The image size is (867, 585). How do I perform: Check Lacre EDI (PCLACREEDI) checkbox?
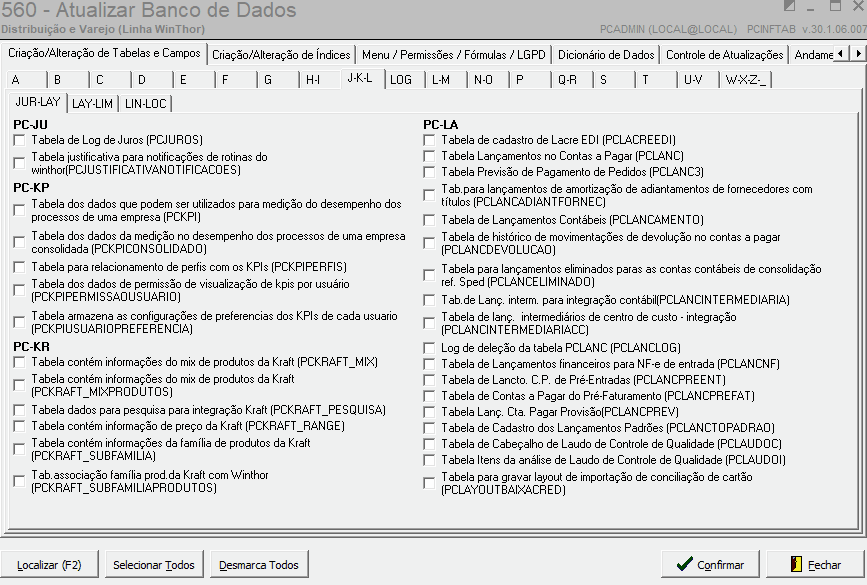coord(429,140)
